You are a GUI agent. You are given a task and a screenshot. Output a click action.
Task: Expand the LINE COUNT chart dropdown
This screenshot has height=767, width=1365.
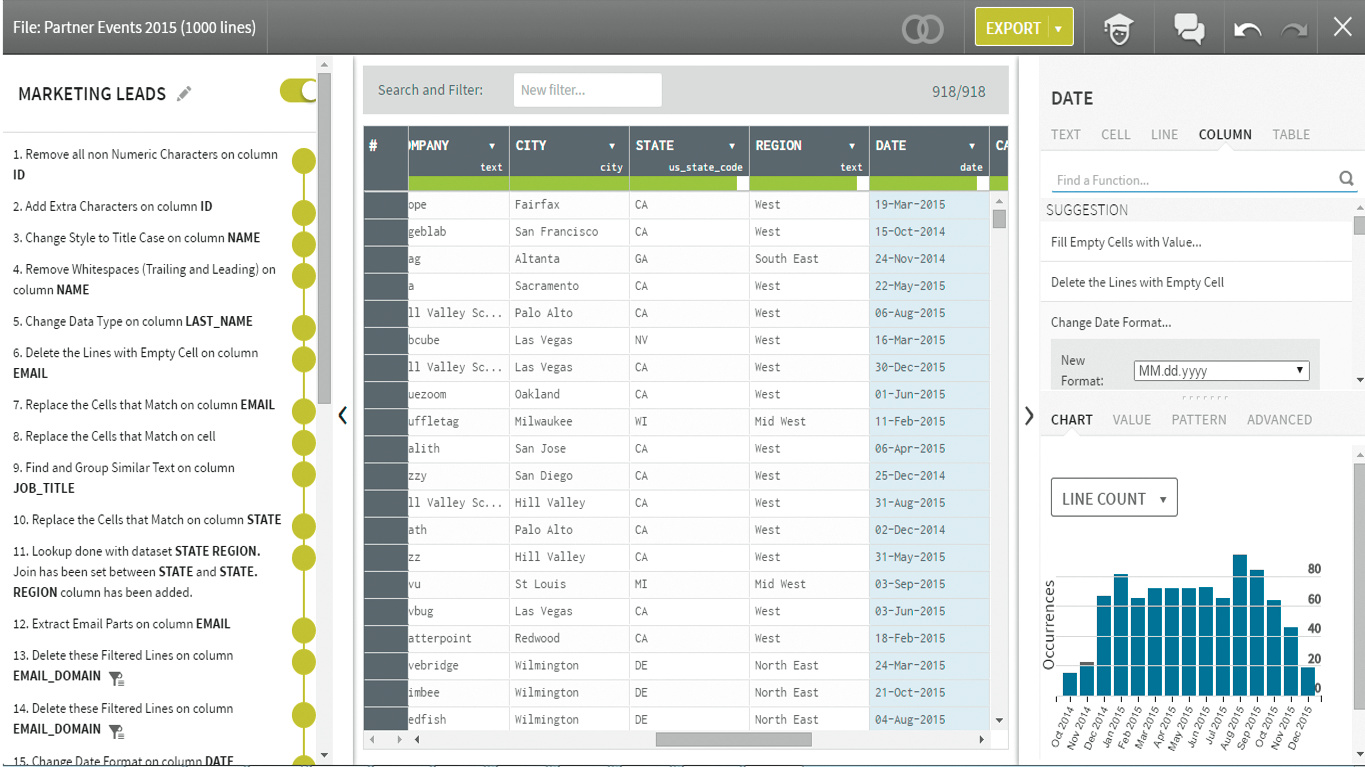(1113, 498)
